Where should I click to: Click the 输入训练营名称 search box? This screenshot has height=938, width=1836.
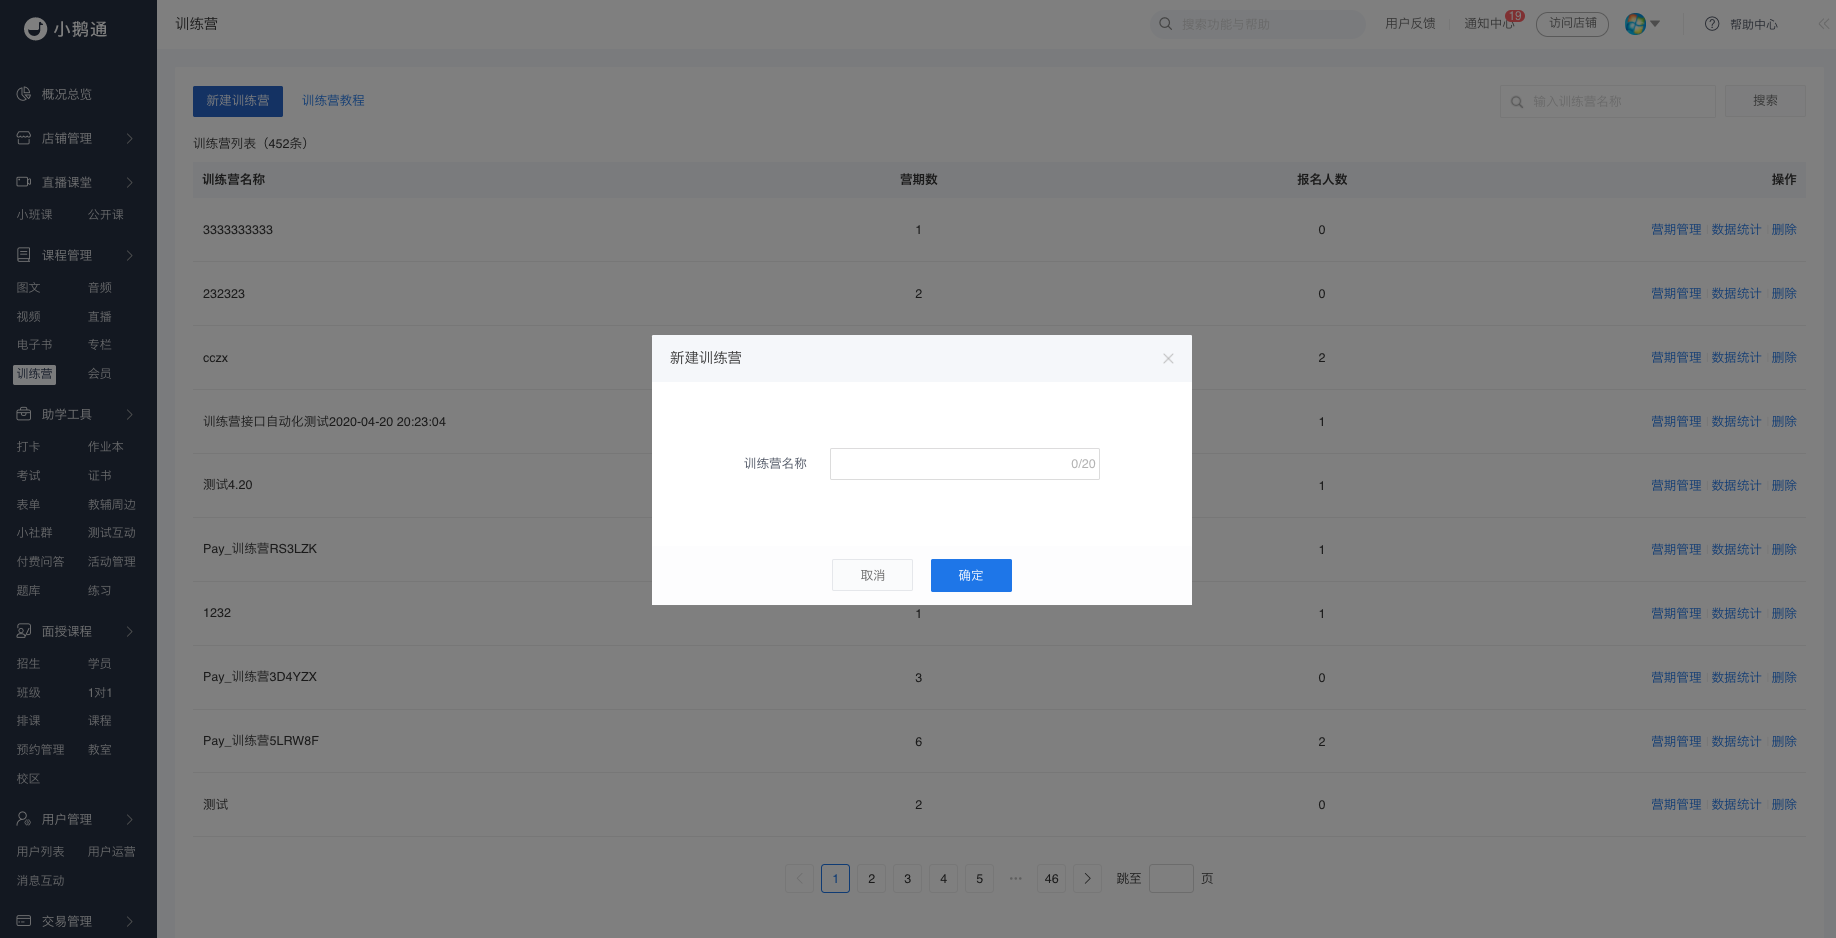pos(1608,101)
